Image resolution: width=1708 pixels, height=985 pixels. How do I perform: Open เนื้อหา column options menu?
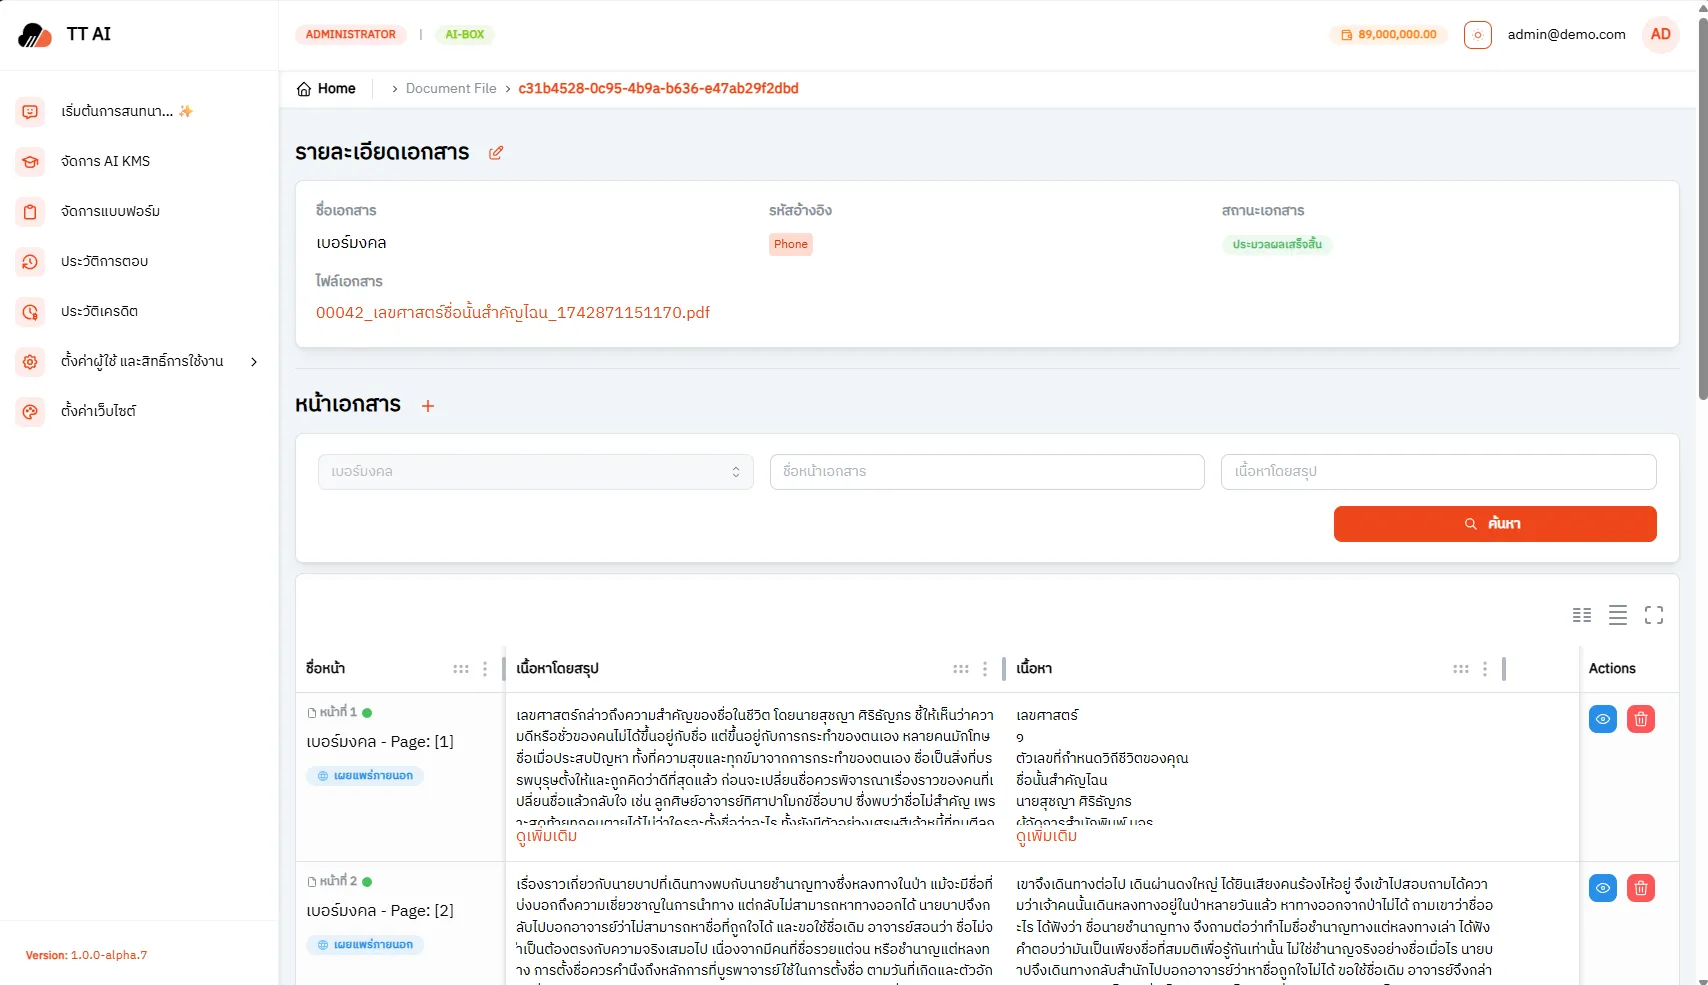pyautogui.click(x=1485, y=669)
